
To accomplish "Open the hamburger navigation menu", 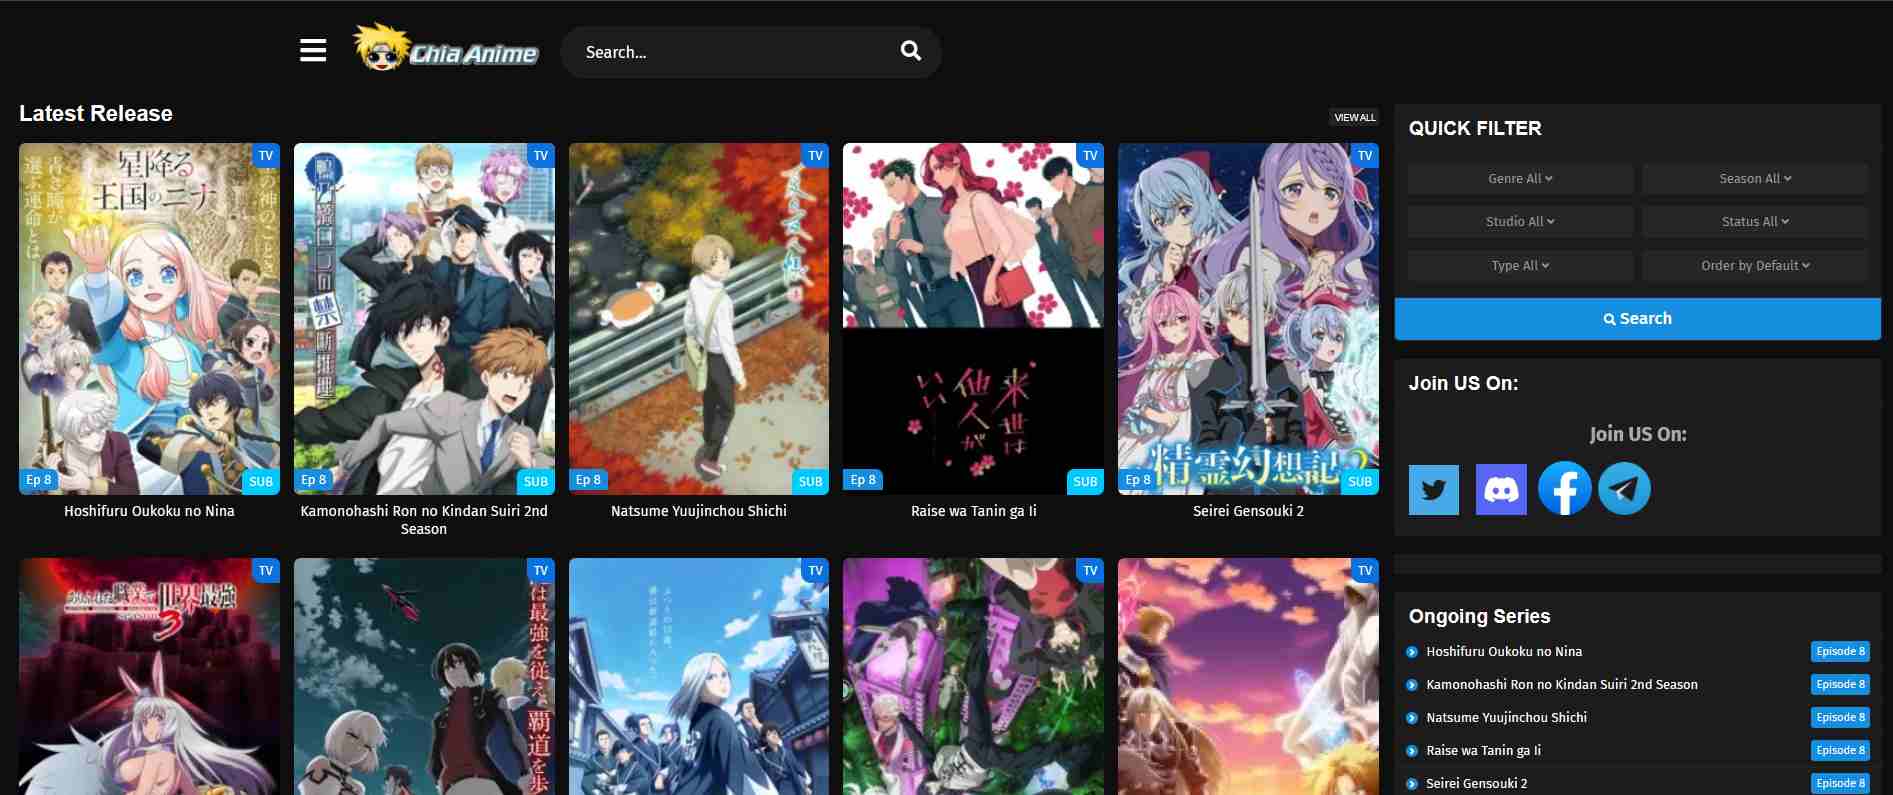I will (x=313, y=51).
